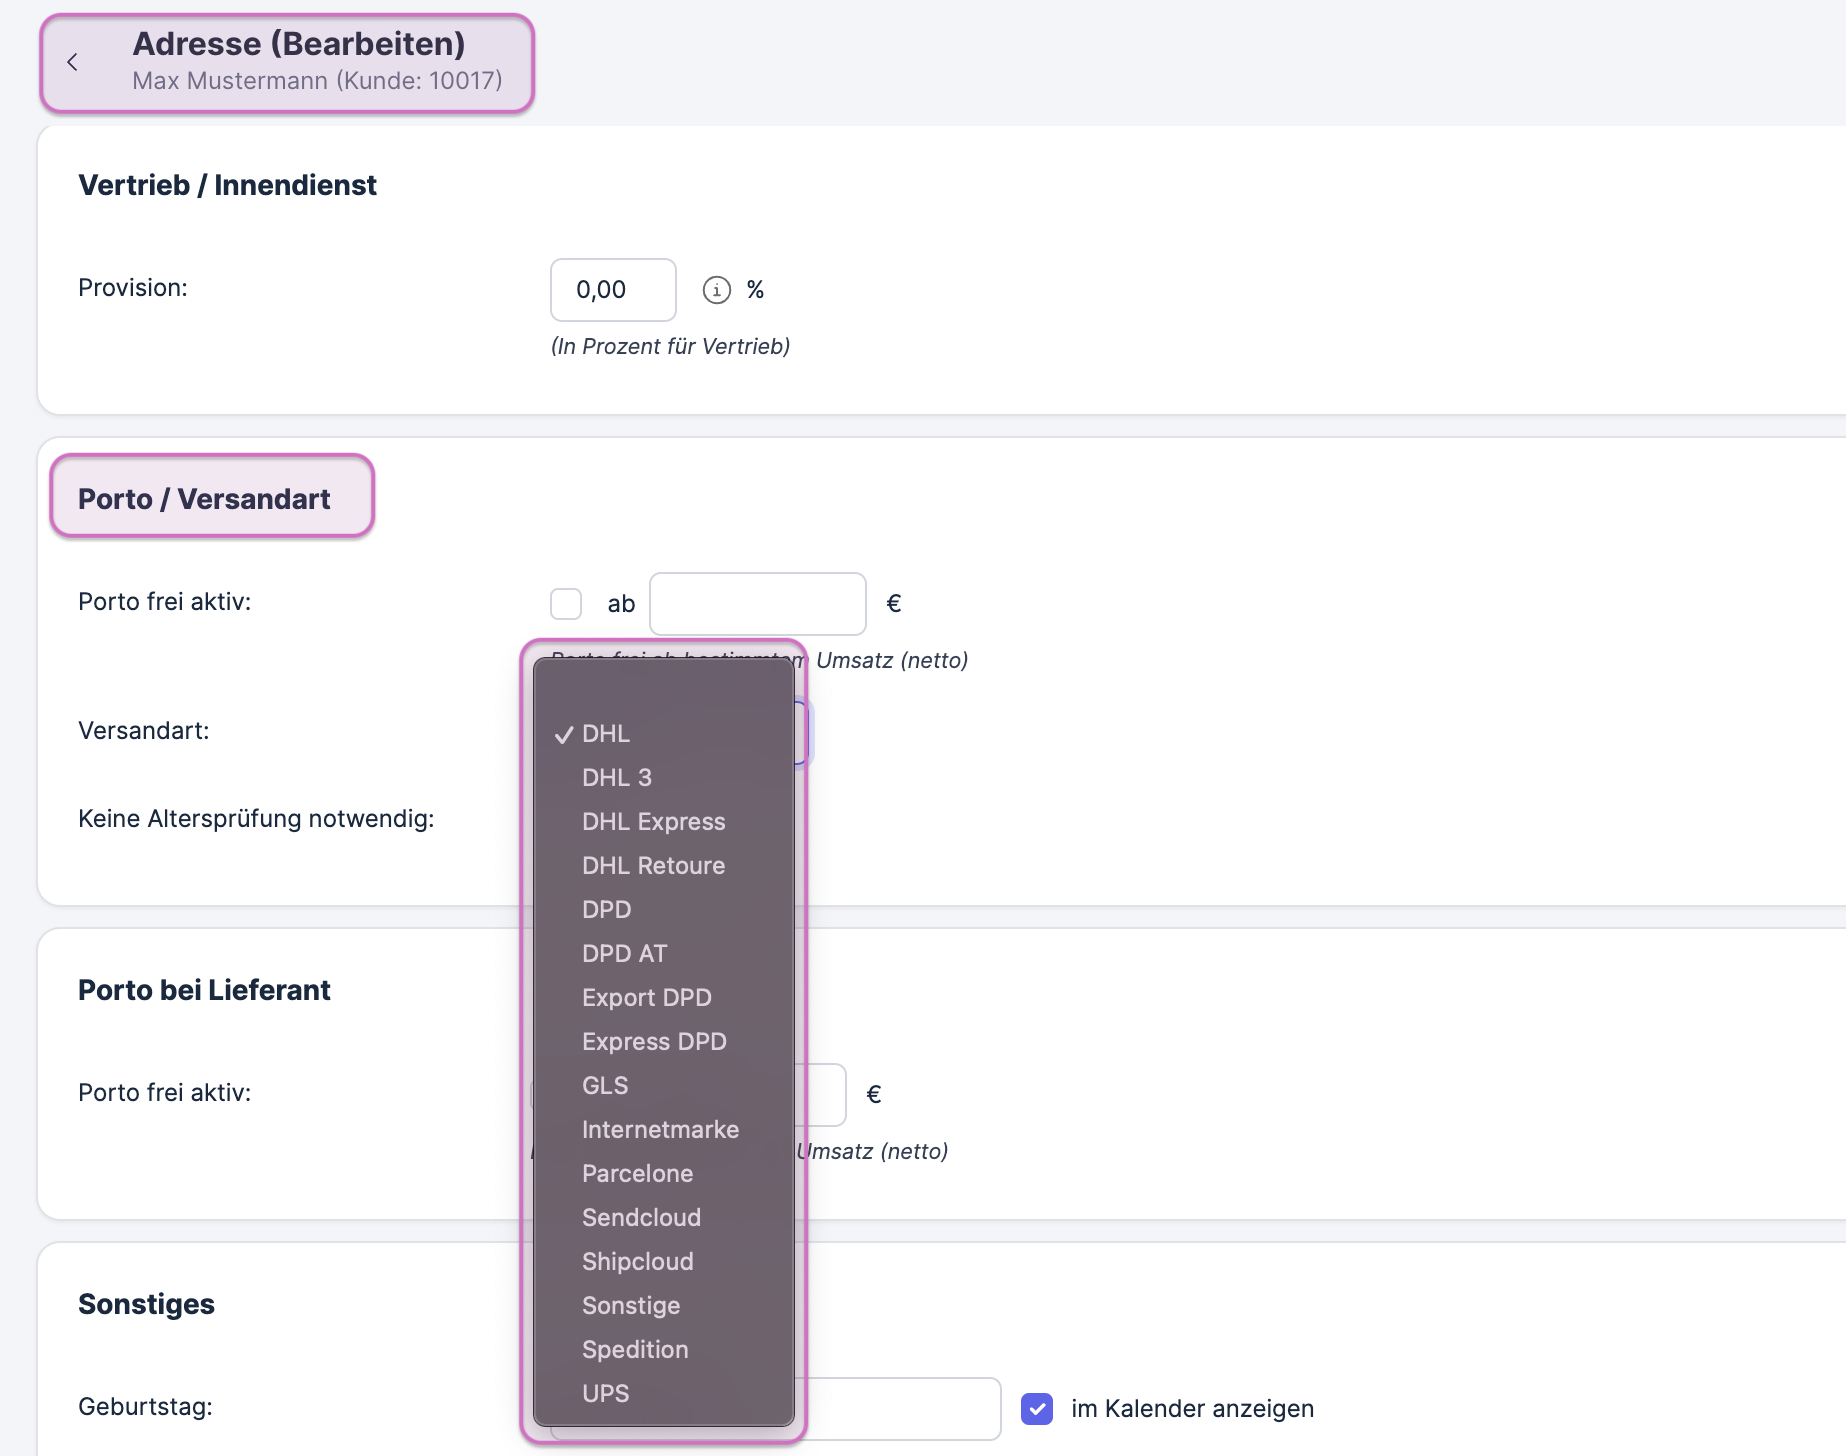Click the Porto frei amount field
The image size is (1846, 1456).
click(x=757, y=604)
